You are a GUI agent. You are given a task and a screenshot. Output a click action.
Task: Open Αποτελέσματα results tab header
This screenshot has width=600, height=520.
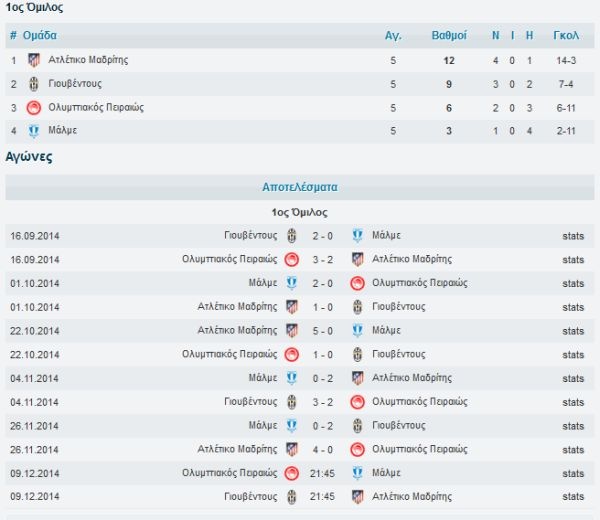pyautogui.click(x=300, y=187)
